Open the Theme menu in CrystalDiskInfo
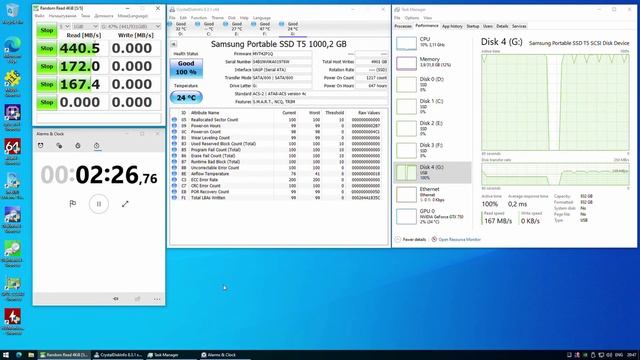640x360 pixels. (218, 18)
